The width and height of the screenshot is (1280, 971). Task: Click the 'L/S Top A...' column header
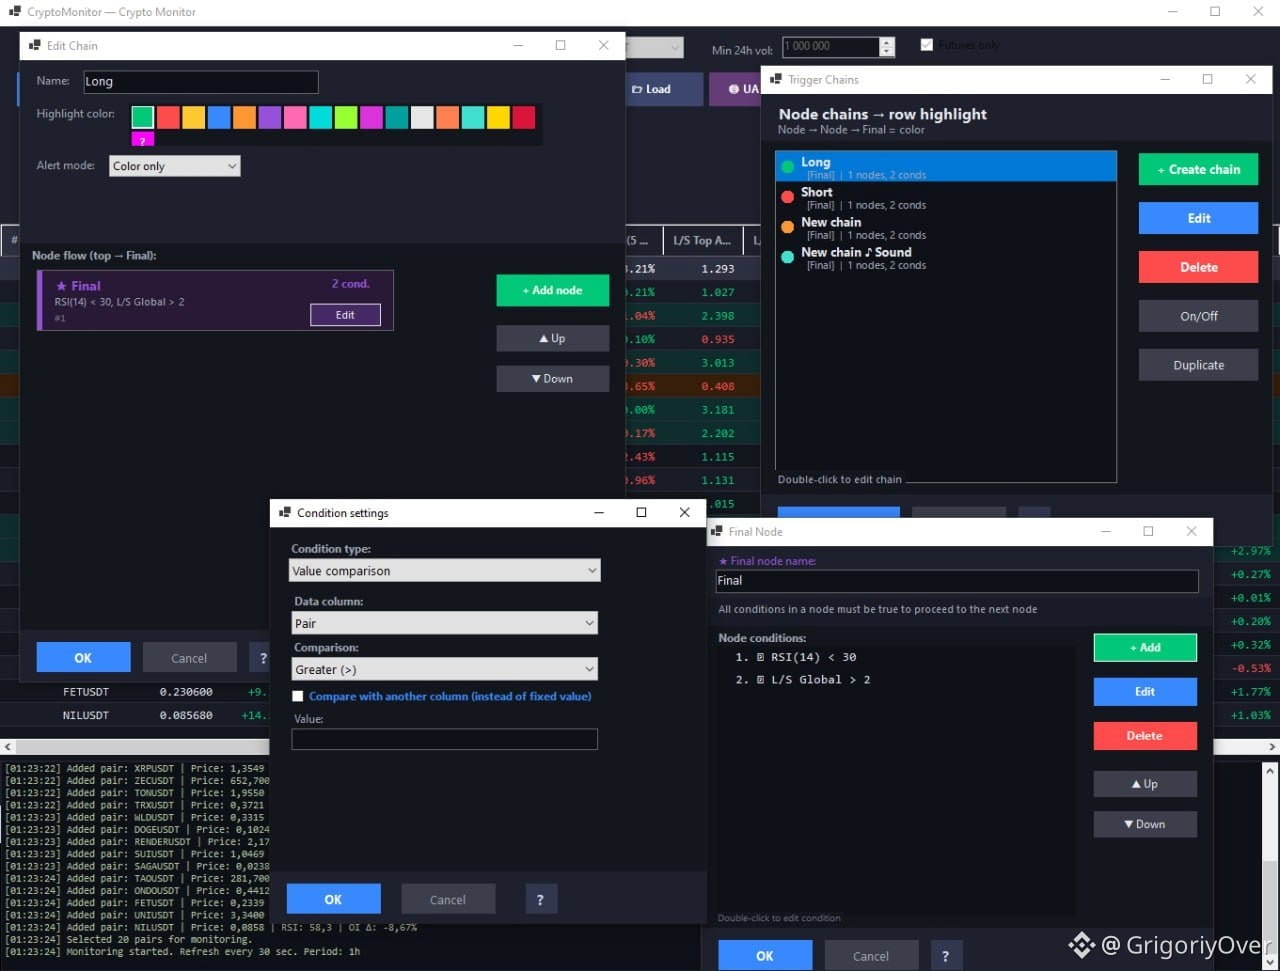click(x=702, y=240)
